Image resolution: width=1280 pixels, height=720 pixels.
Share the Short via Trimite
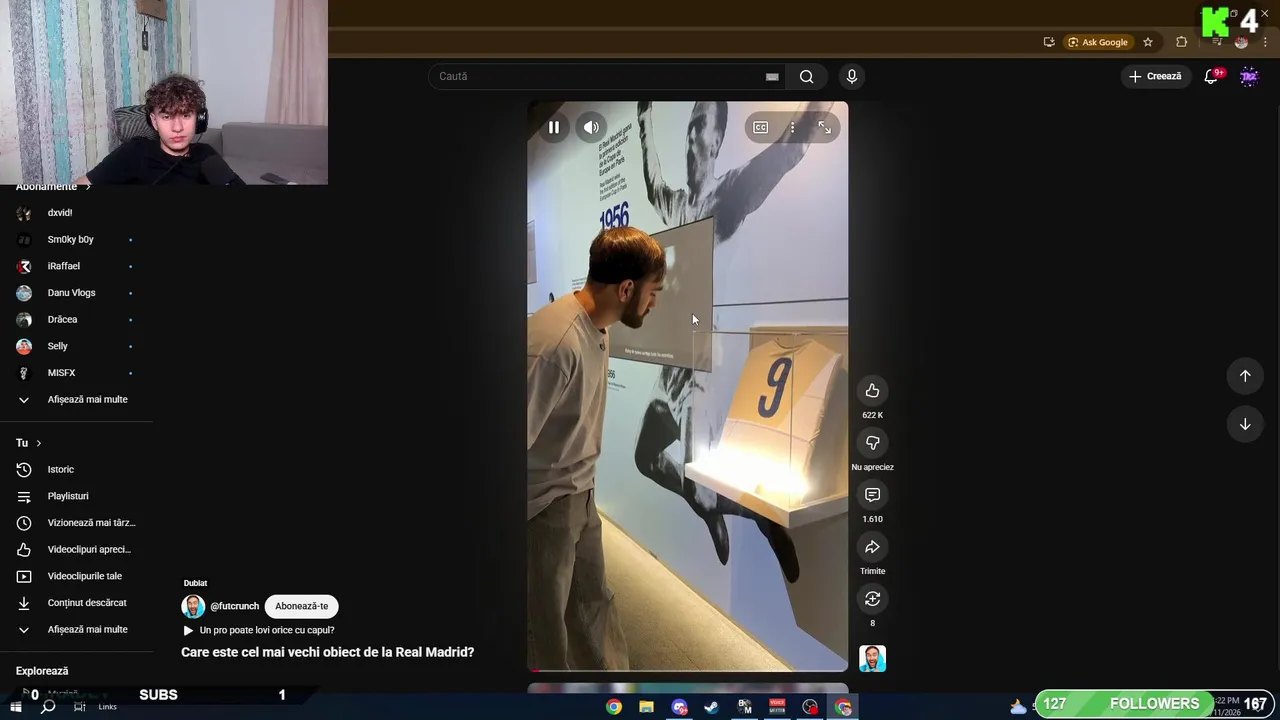click(872, 547)
